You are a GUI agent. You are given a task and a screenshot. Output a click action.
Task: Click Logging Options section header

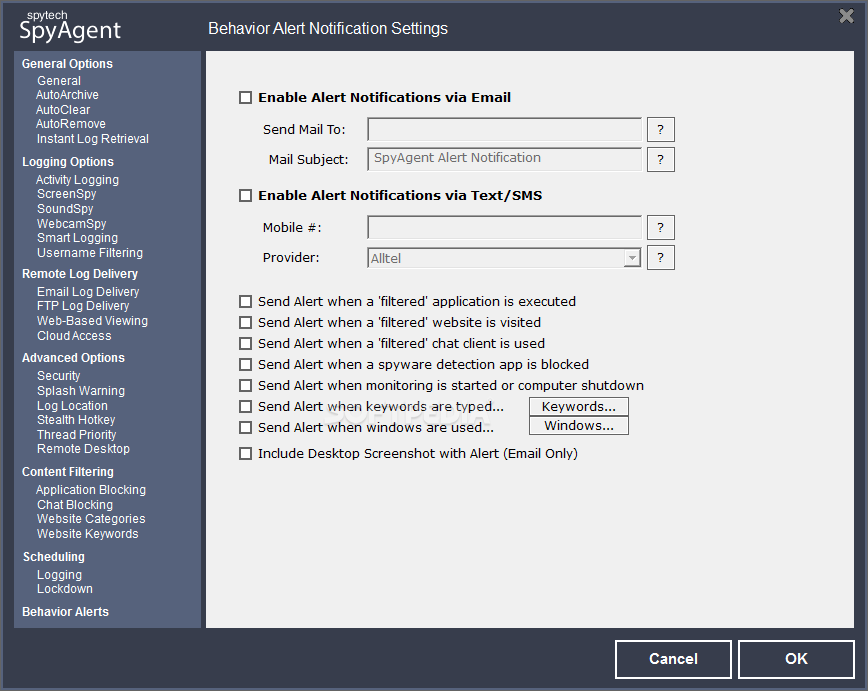pos(68,162)
